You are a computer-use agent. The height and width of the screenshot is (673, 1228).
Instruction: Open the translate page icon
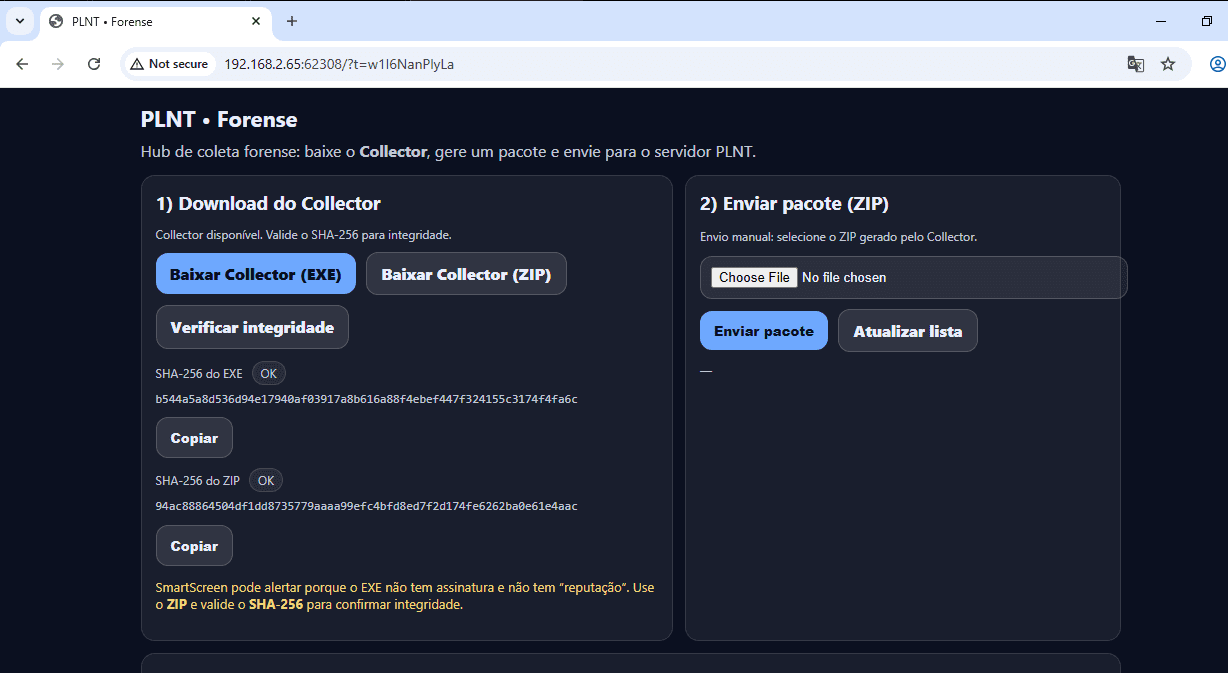[x=1135, y=64]
